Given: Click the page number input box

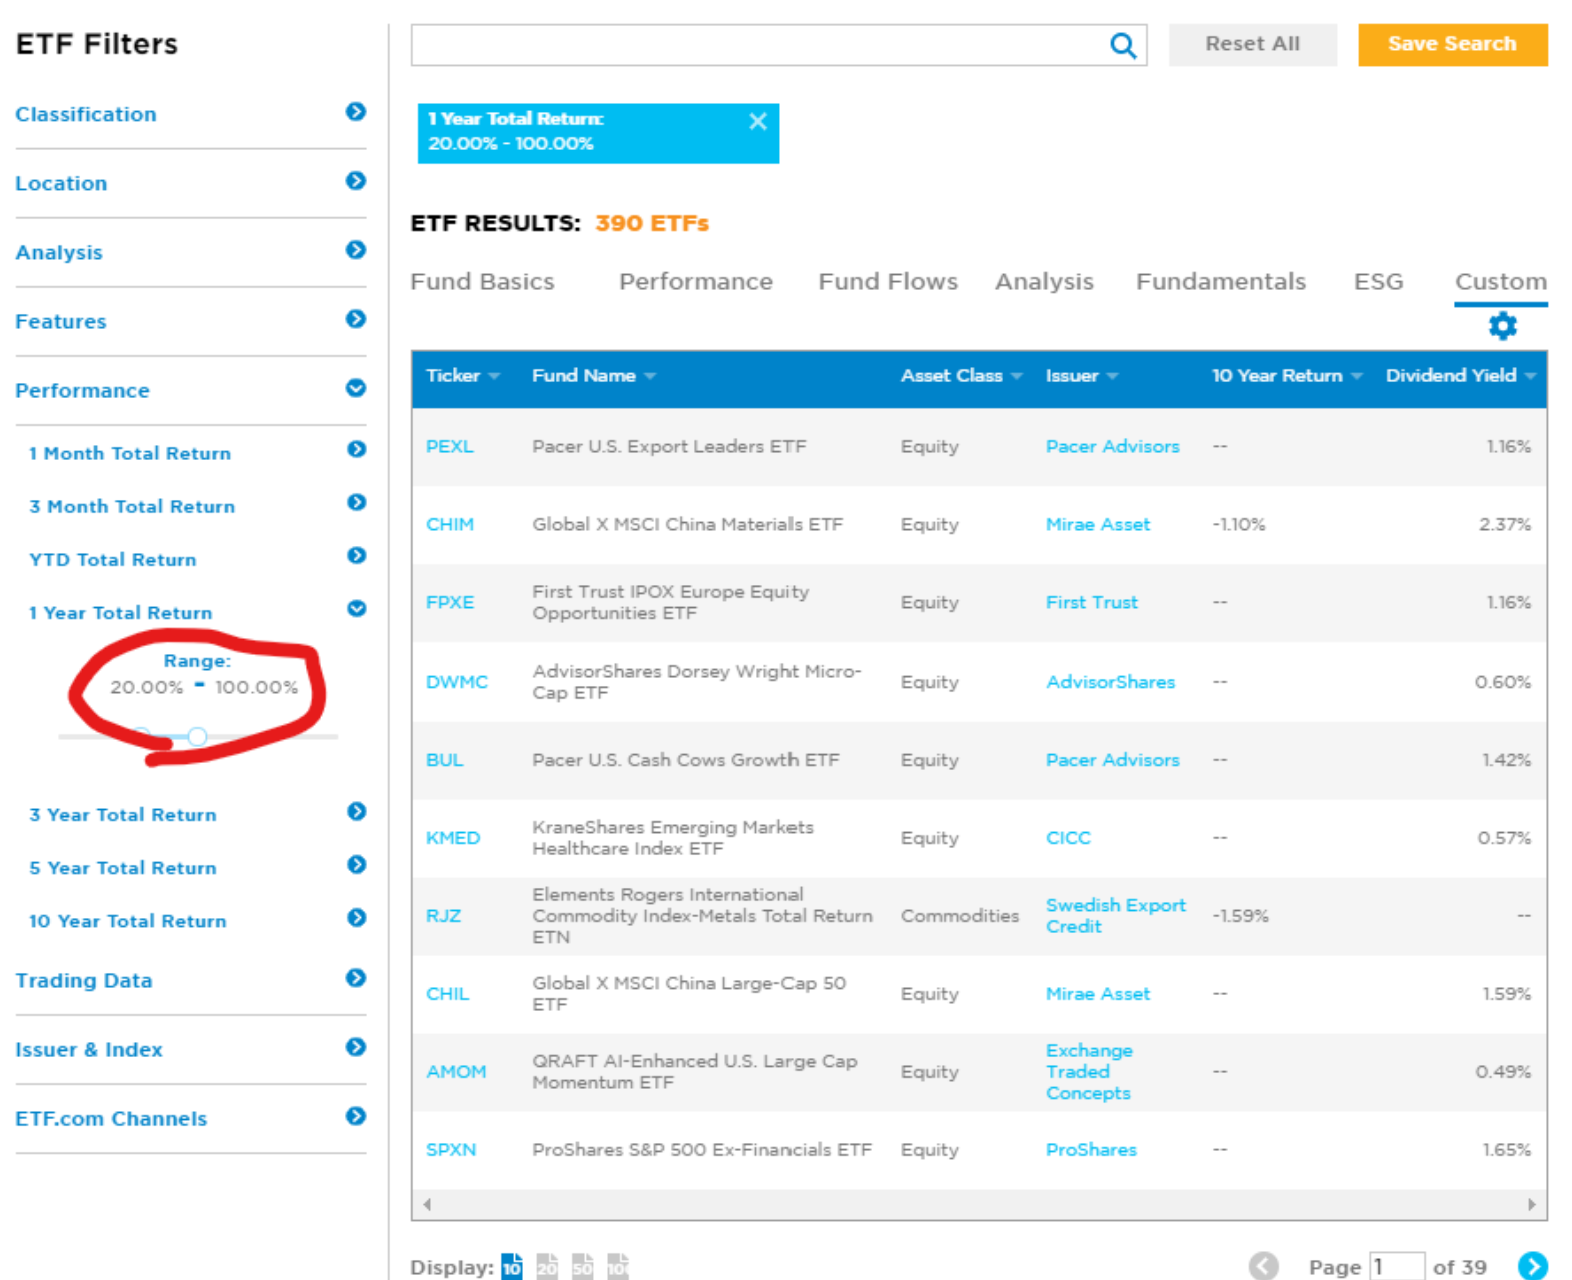Looking at the screenshot, I should point(1396,1266).
